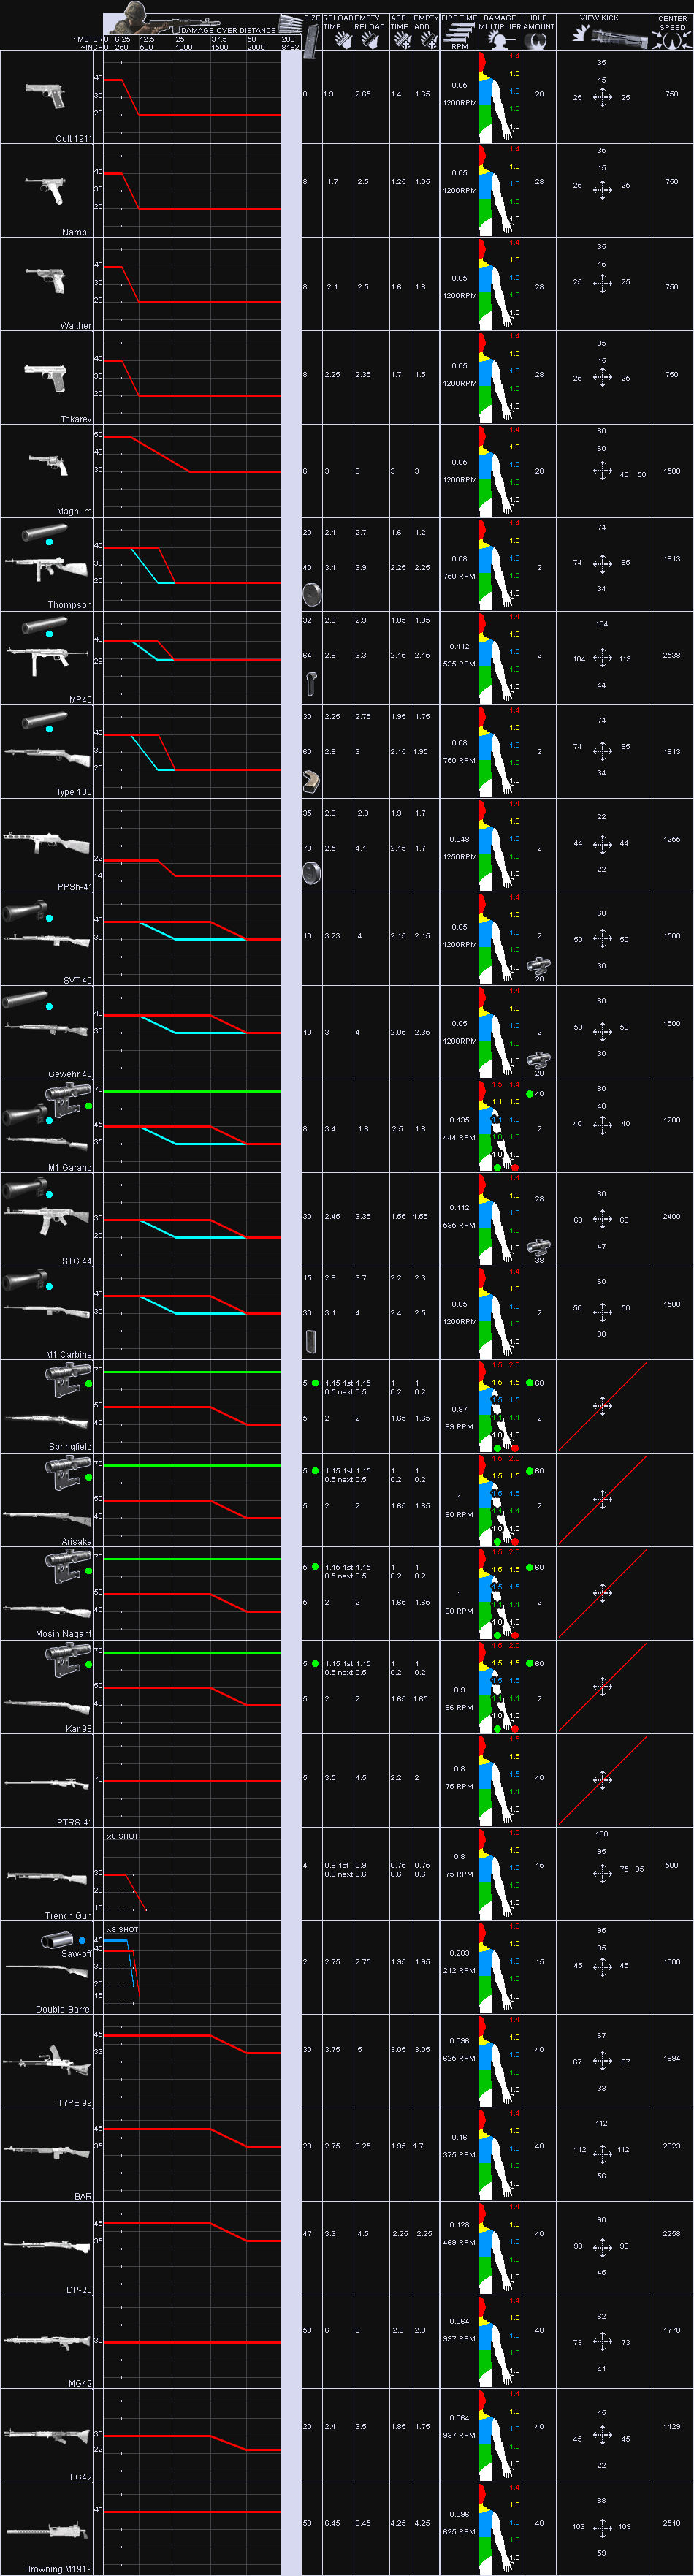This screenshot has height=2576, width=694.
Task: Click the Thompson round drum magazine icon
Action: [312, 596]
